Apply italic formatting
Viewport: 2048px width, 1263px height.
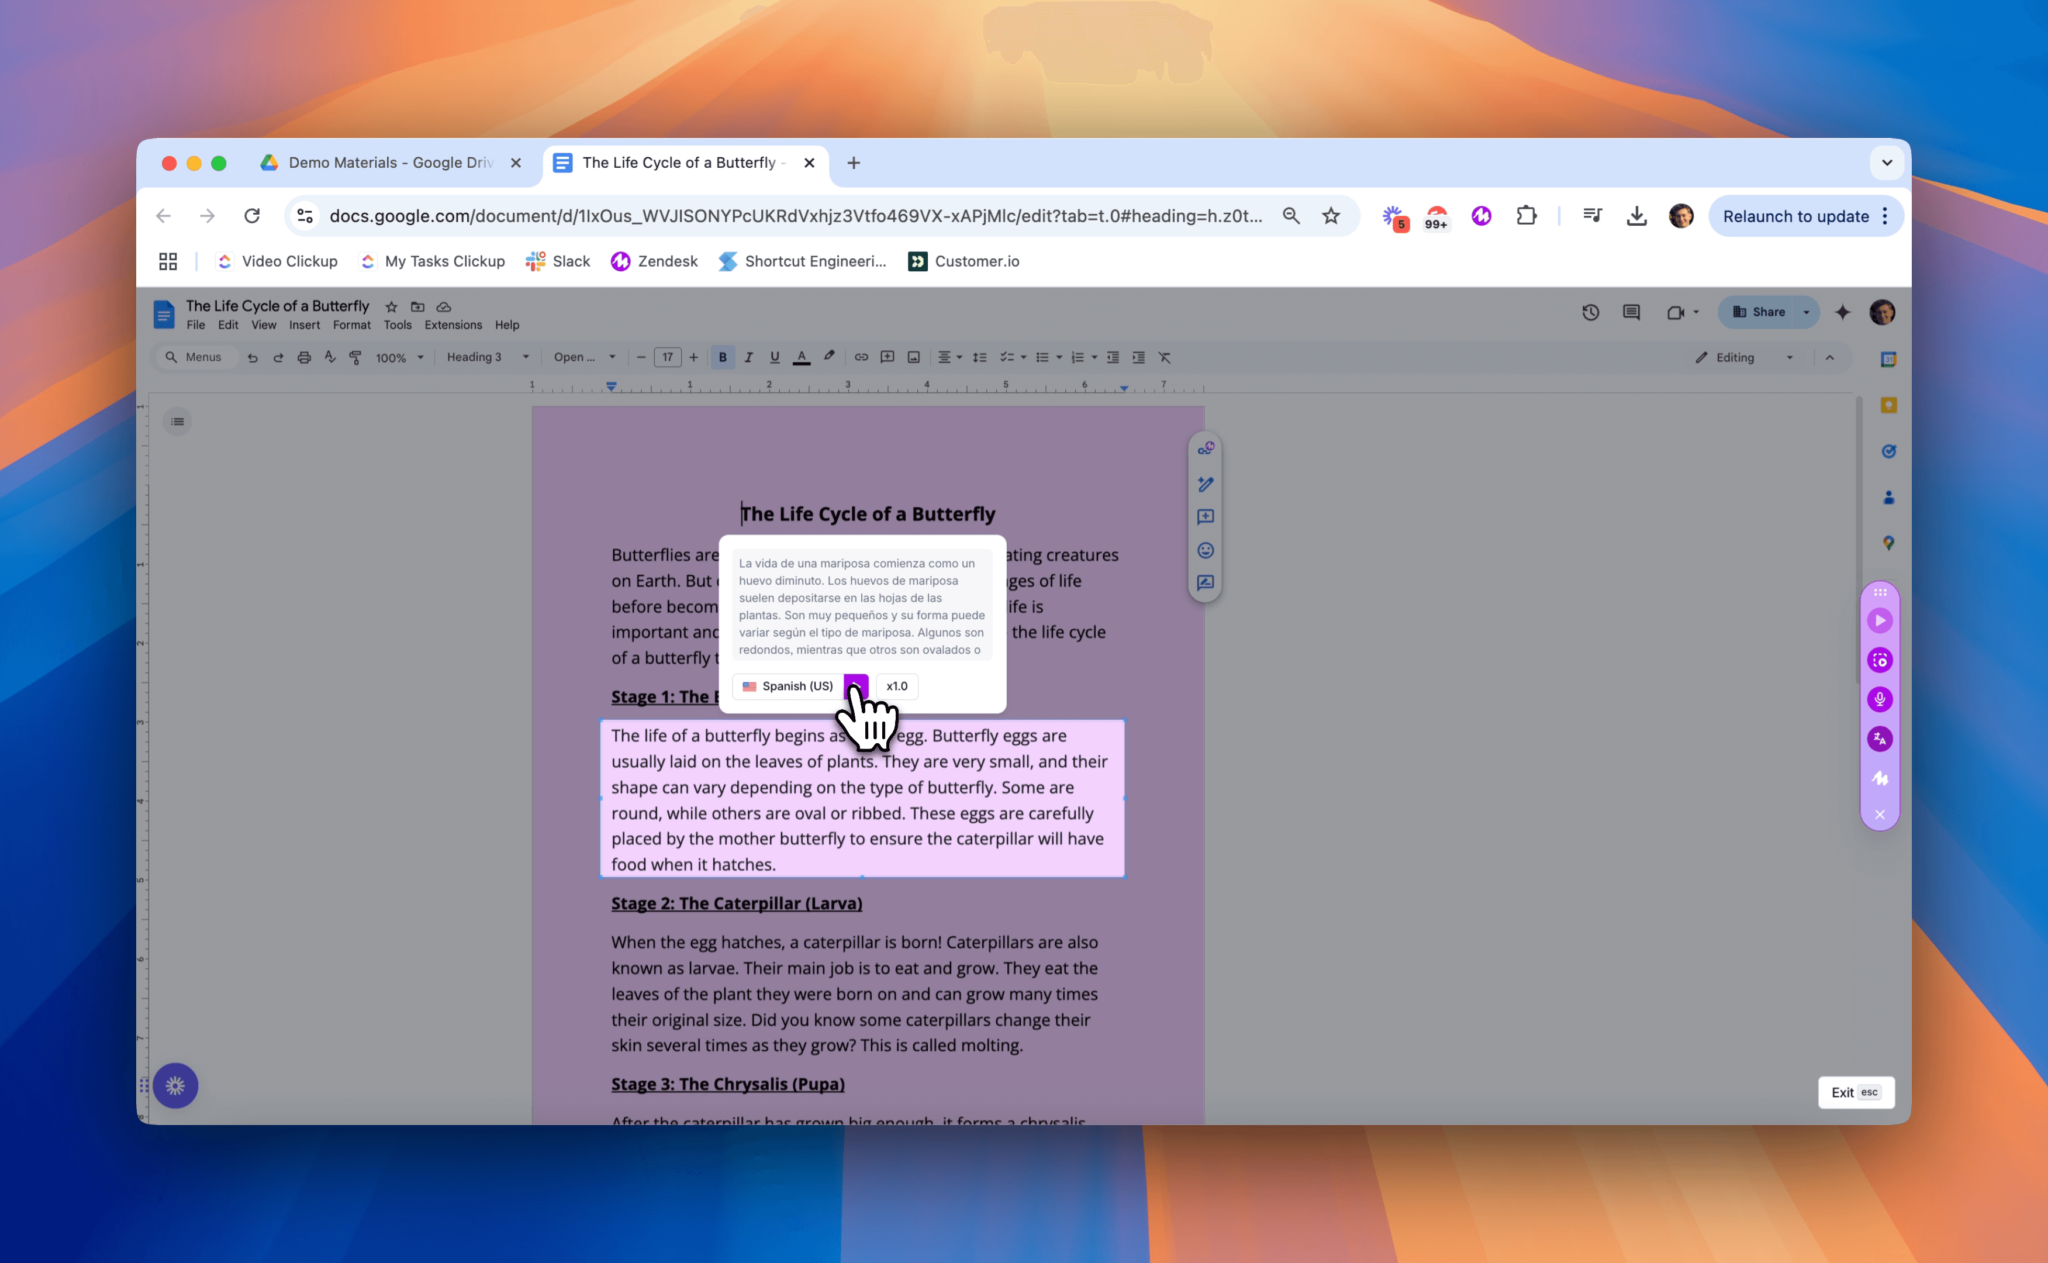tap(748, 357)
